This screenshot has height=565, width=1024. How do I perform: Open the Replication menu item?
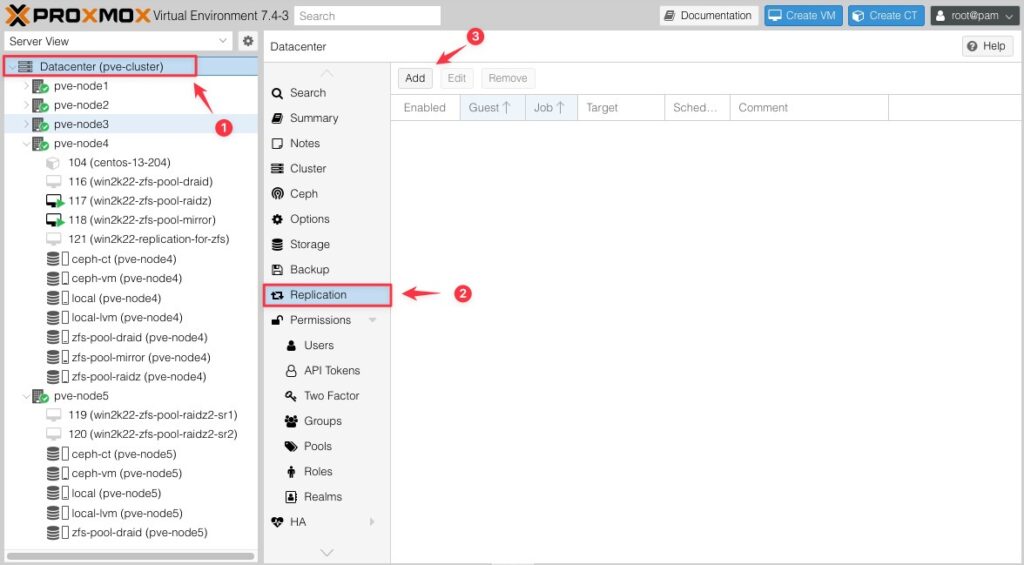pos(327,295)
